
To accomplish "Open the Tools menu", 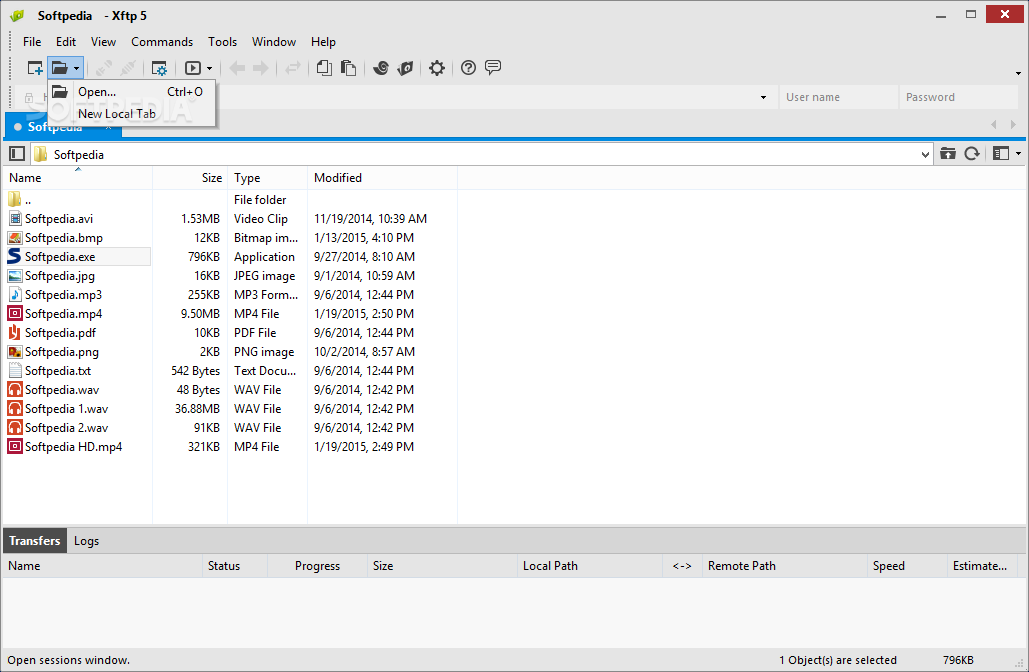I will tap(222, 42).
